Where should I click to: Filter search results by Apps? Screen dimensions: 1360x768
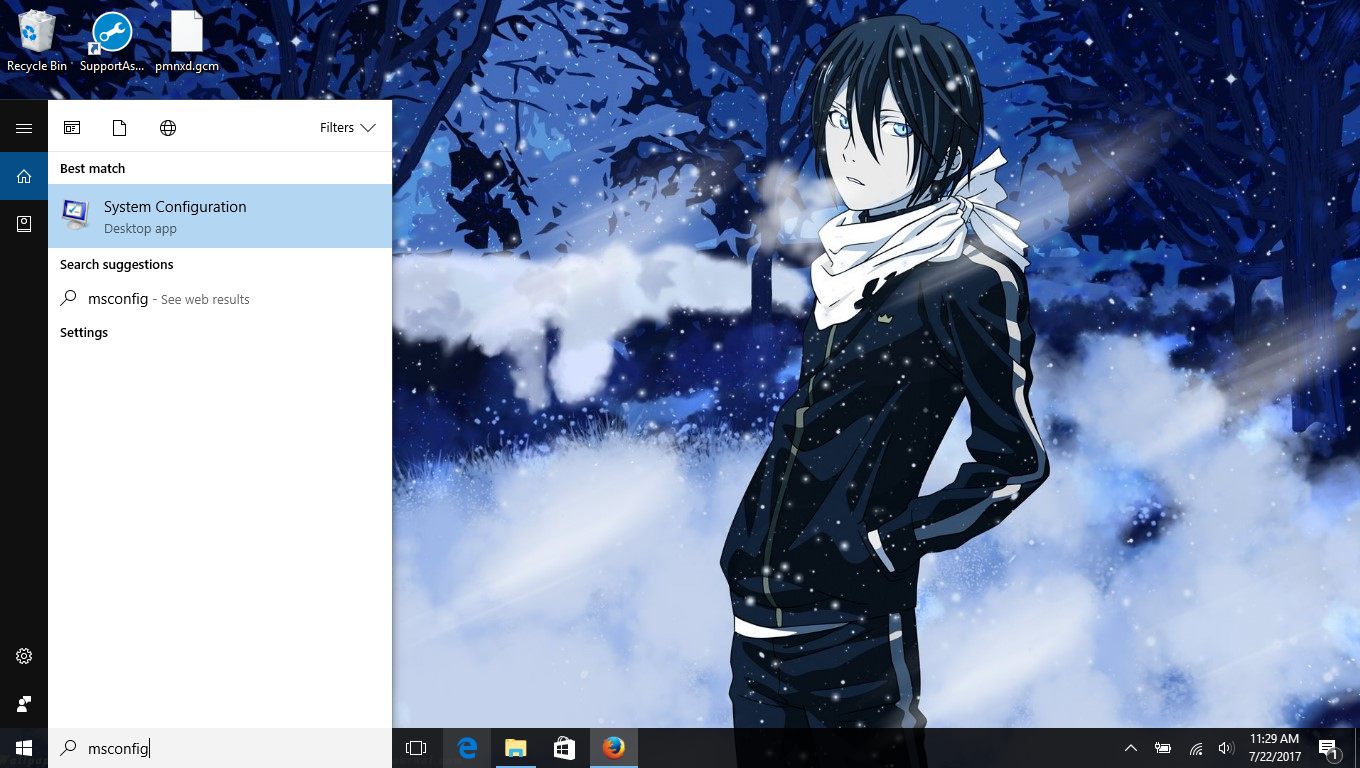coord(72,128)
